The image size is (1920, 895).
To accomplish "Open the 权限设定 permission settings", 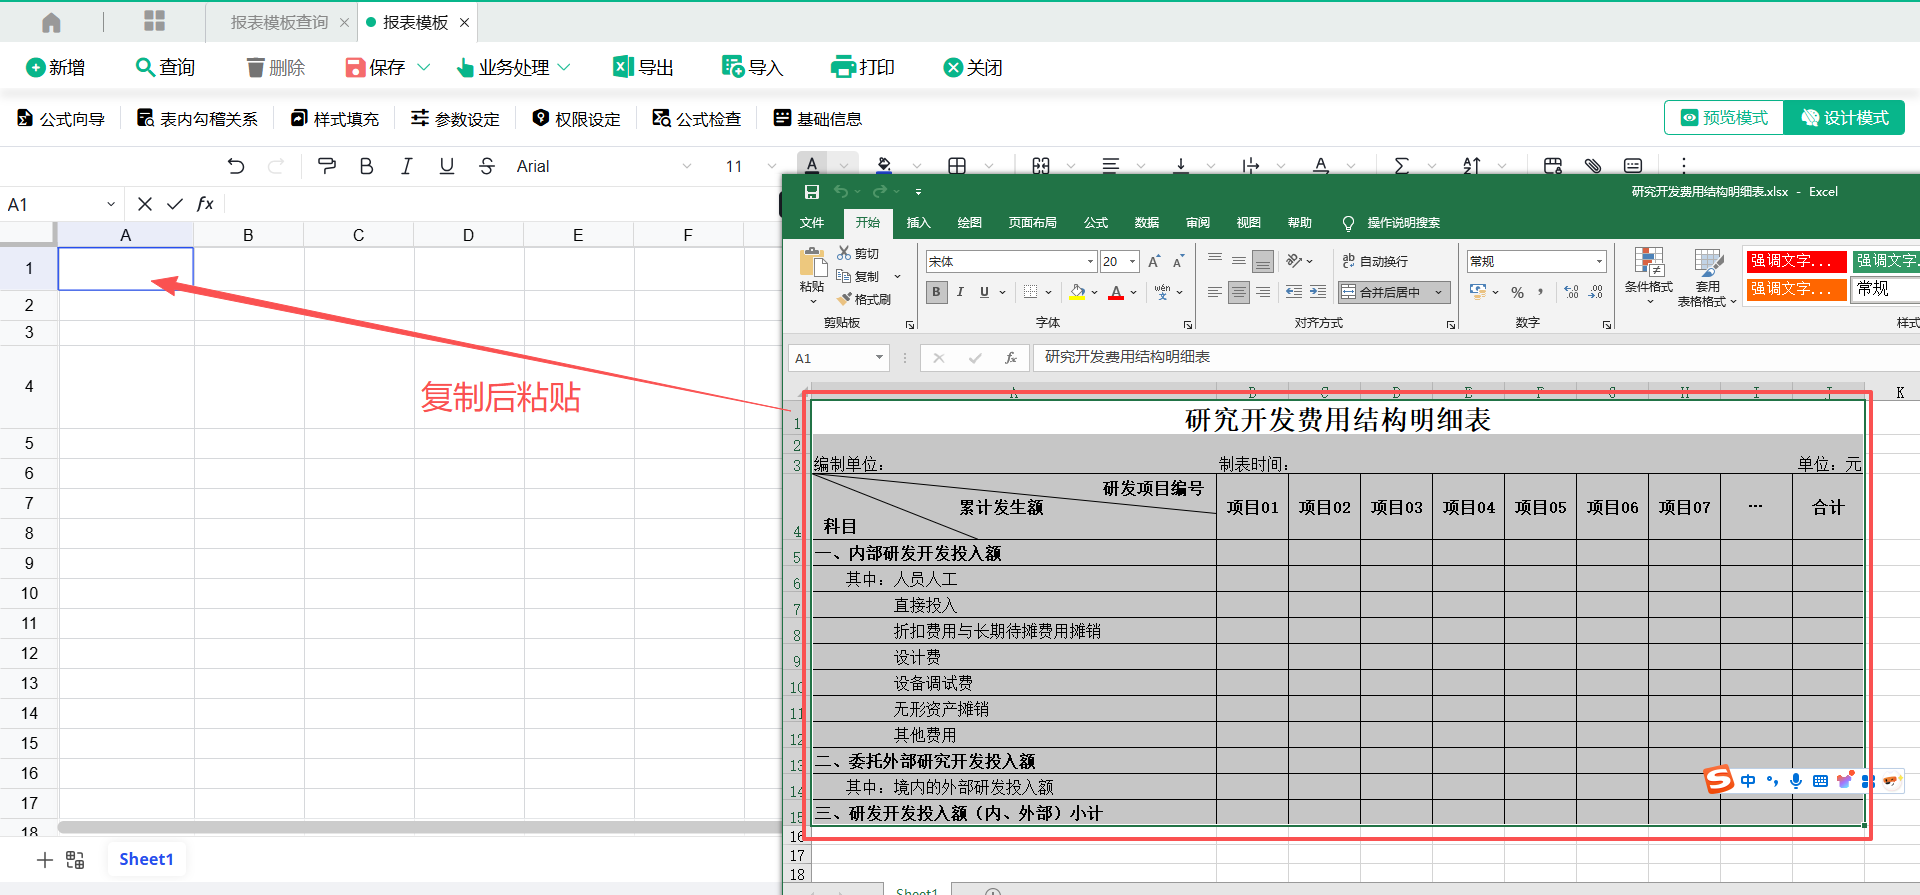I will (576, 119).
